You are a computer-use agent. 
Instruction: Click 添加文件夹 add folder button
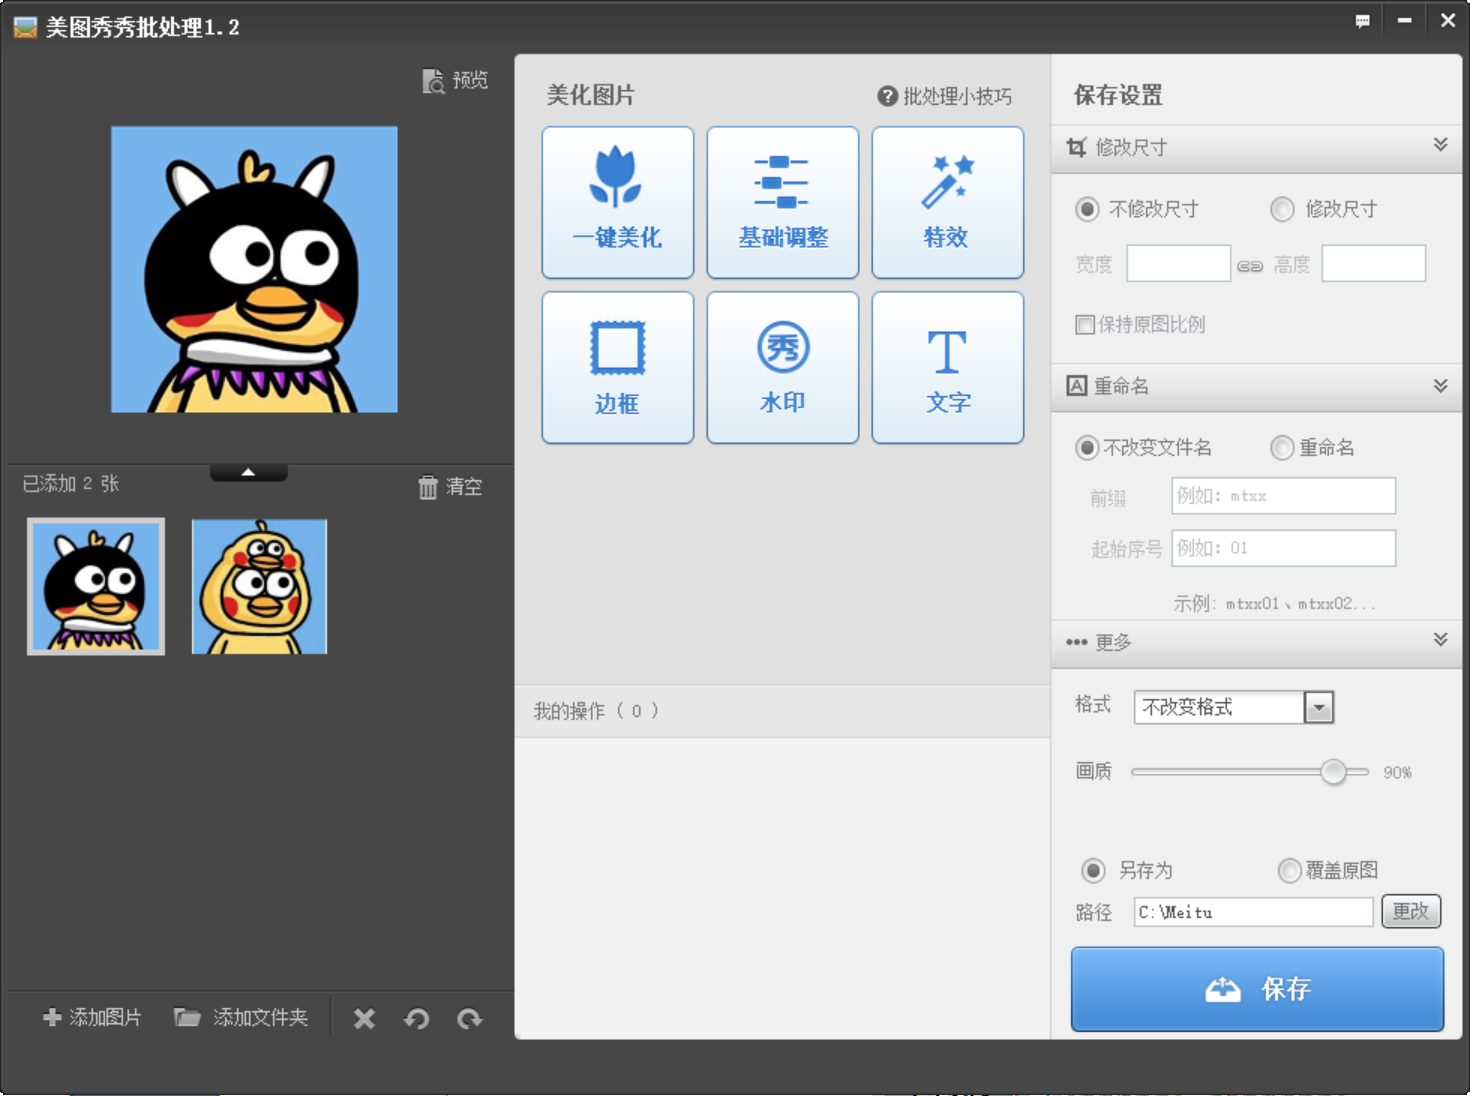(241, 1018)
